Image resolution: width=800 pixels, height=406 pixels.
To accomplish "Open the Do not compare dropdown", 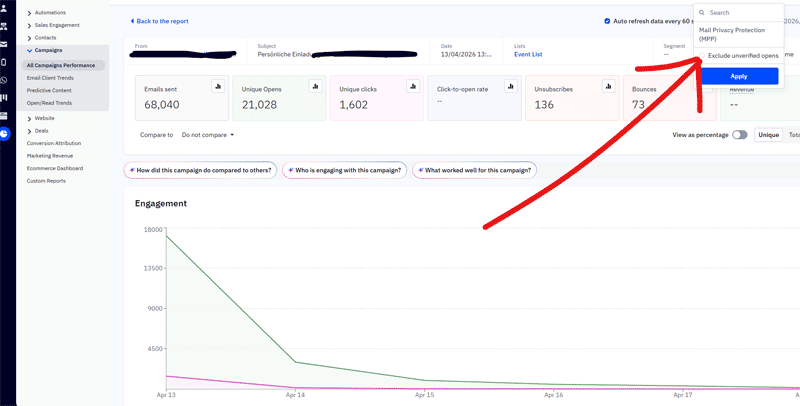I will (208, 135).
